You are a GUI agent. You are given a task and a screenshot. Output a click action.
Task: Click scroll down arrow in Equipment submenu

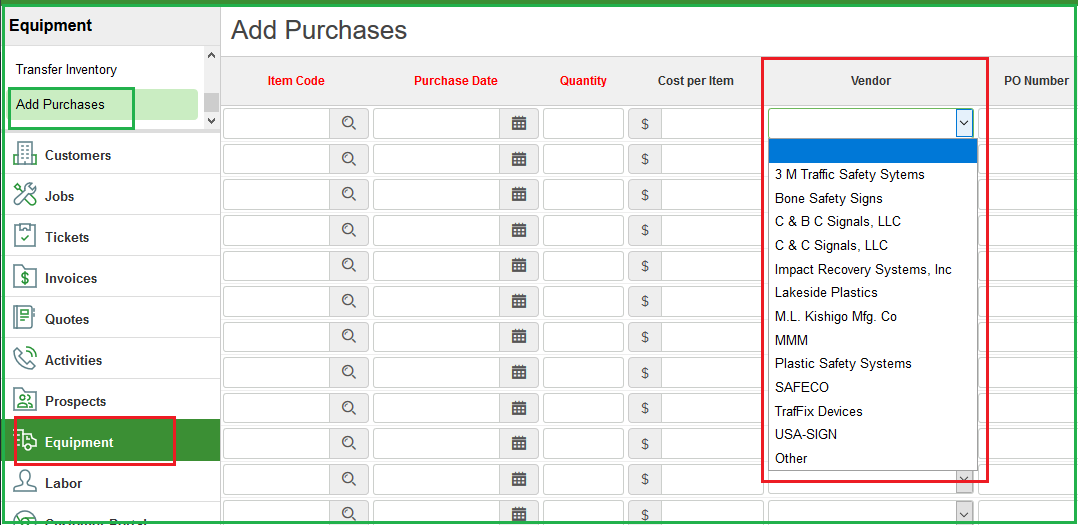click(211, 121)
